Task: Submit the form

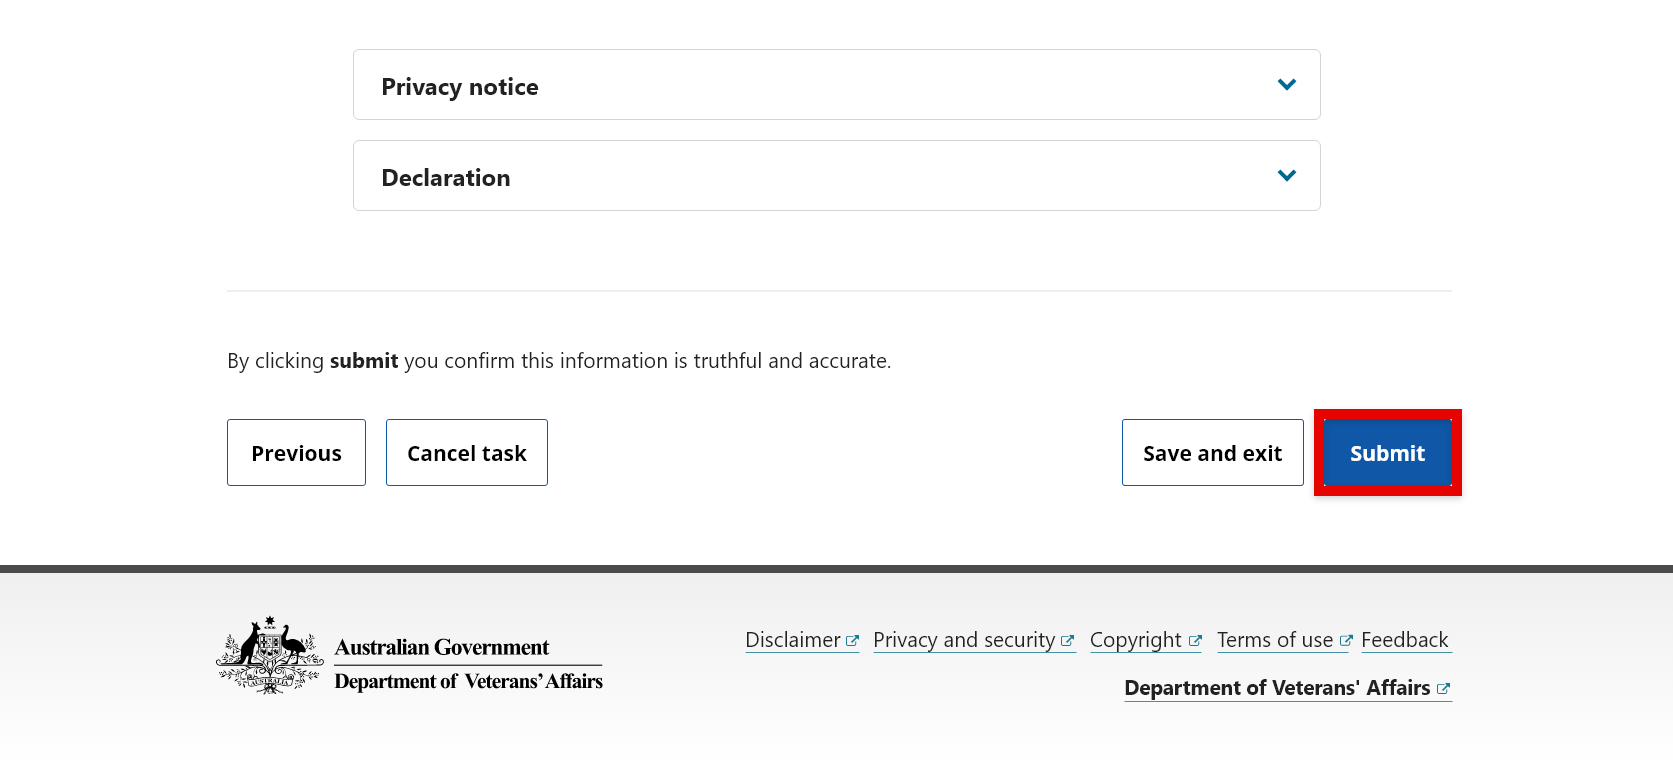Action: [x=1387, y=453]
